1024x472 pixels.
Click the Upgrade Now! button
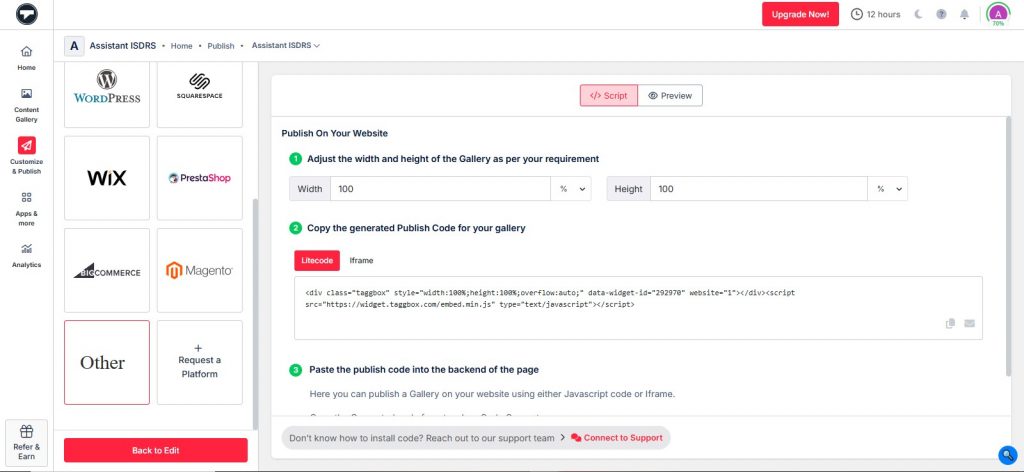[800, 14]
